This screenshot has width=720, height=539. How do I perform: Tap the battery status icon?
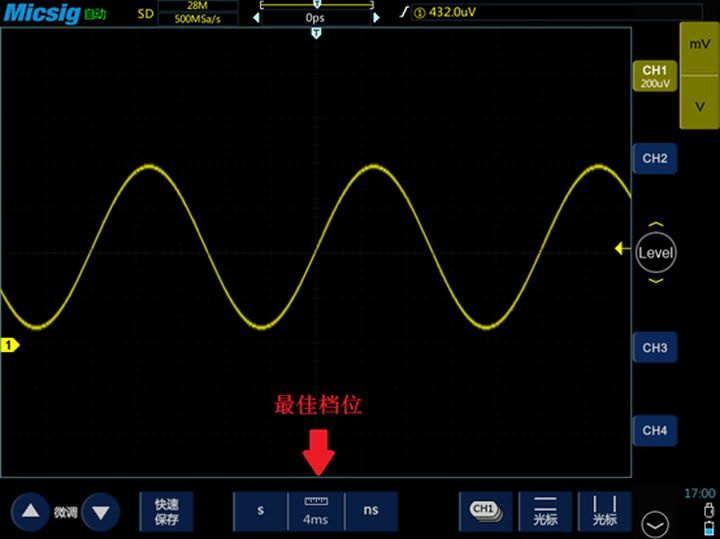[x=709, y=527]
